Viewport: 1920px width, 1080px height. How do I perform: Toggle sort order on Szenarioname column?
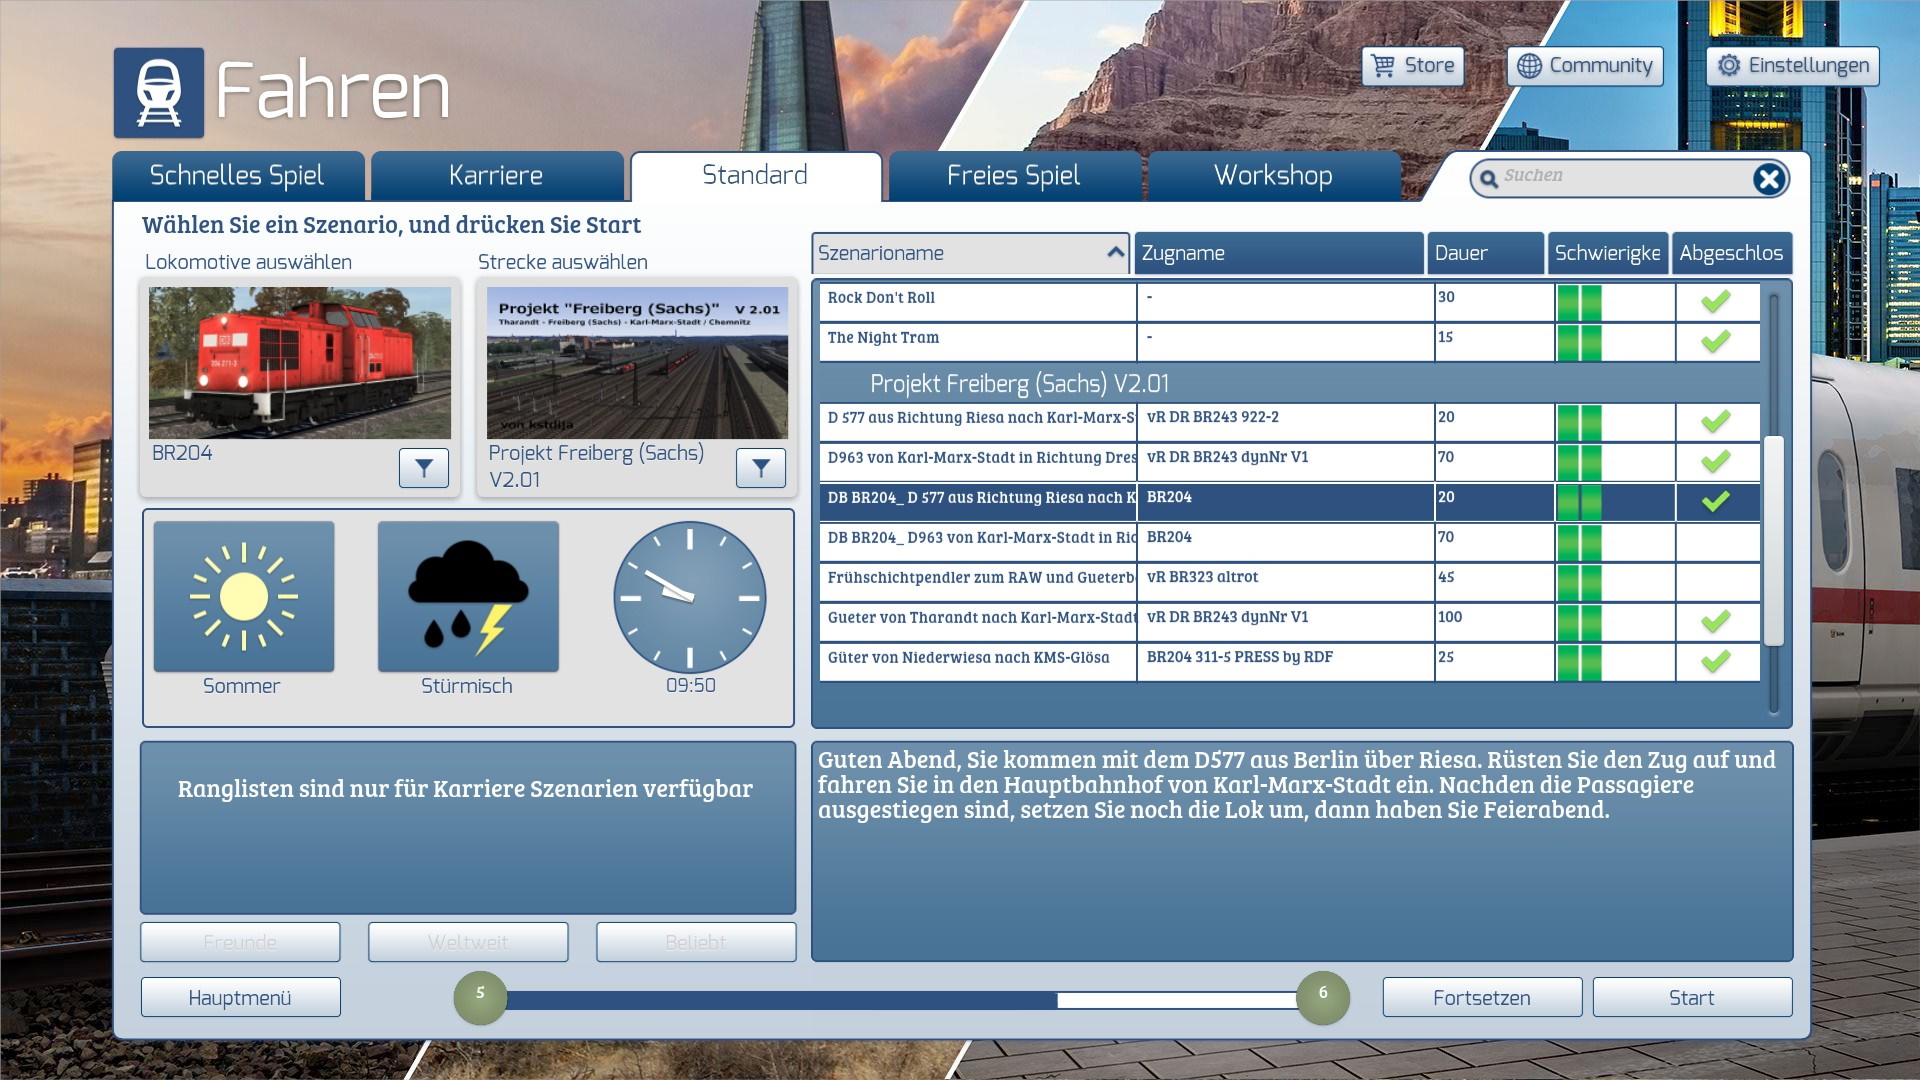coord(1115,253)
